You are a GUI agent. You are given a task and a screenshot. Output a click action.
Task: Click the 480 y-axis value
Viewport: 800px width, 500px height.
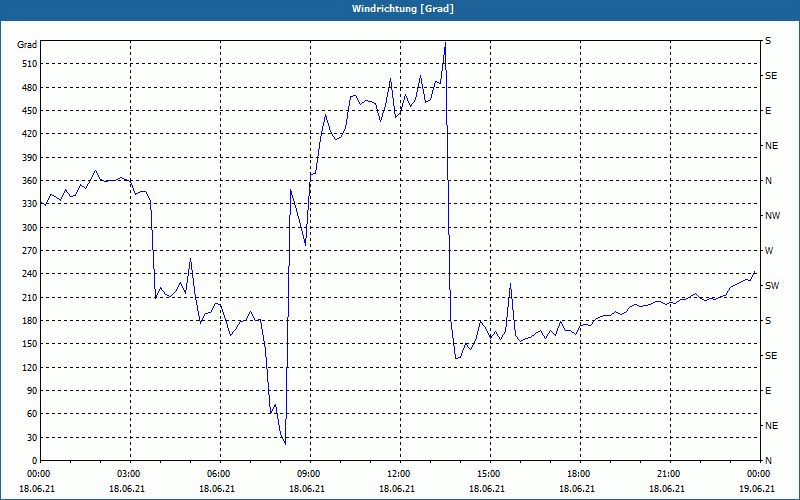(30, 87)
